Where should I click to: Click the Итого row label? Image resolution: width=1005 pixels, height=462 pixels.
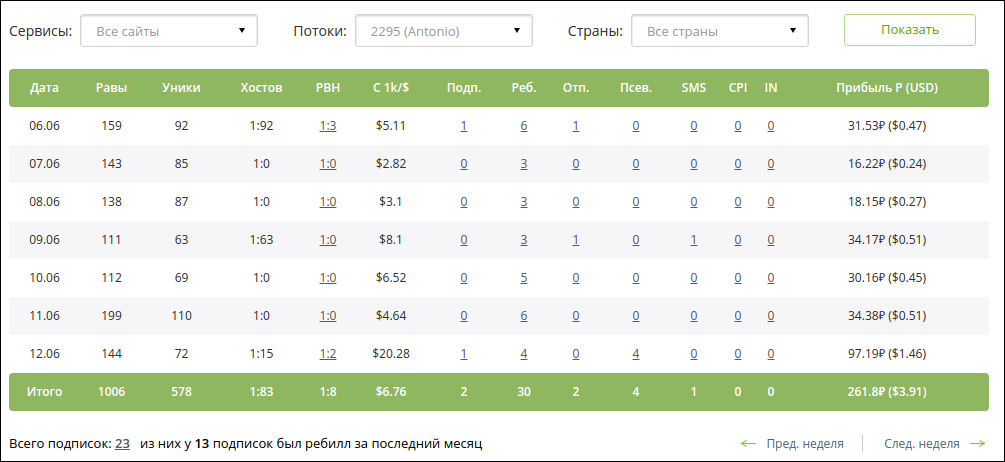(x=44, y=392)
